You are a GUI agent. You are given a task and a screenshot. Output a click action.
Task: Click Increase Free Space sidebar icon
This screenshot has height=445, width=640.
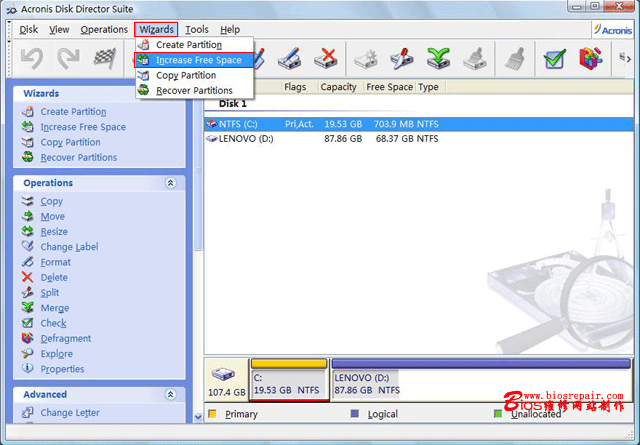coord(28,127)
